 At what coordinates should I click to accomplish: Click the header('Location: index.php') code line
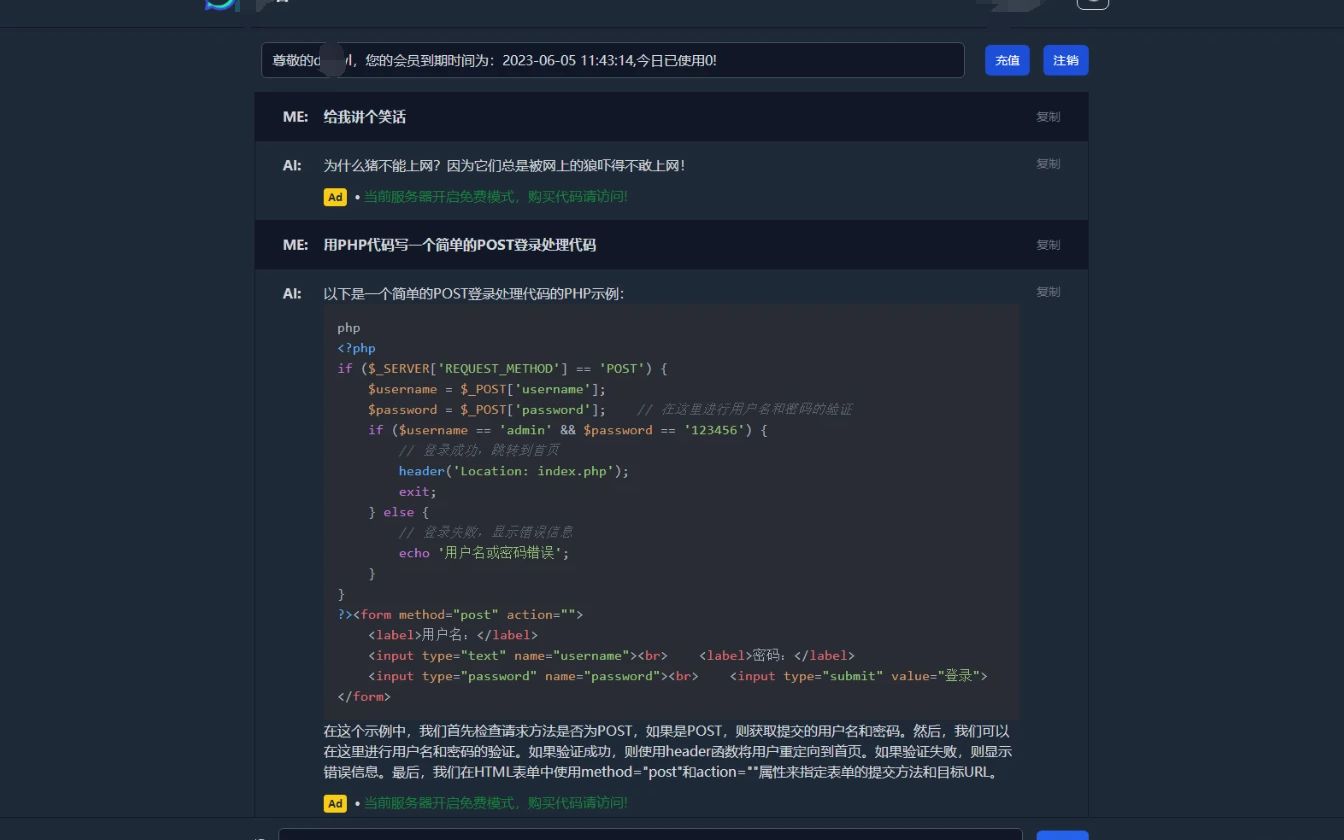(514, 471)
